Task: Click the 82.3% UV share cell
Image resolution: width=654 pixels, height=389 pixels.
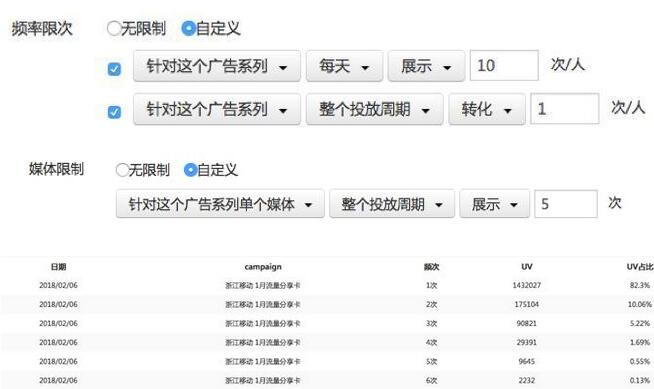Action: tap(640, 285)
